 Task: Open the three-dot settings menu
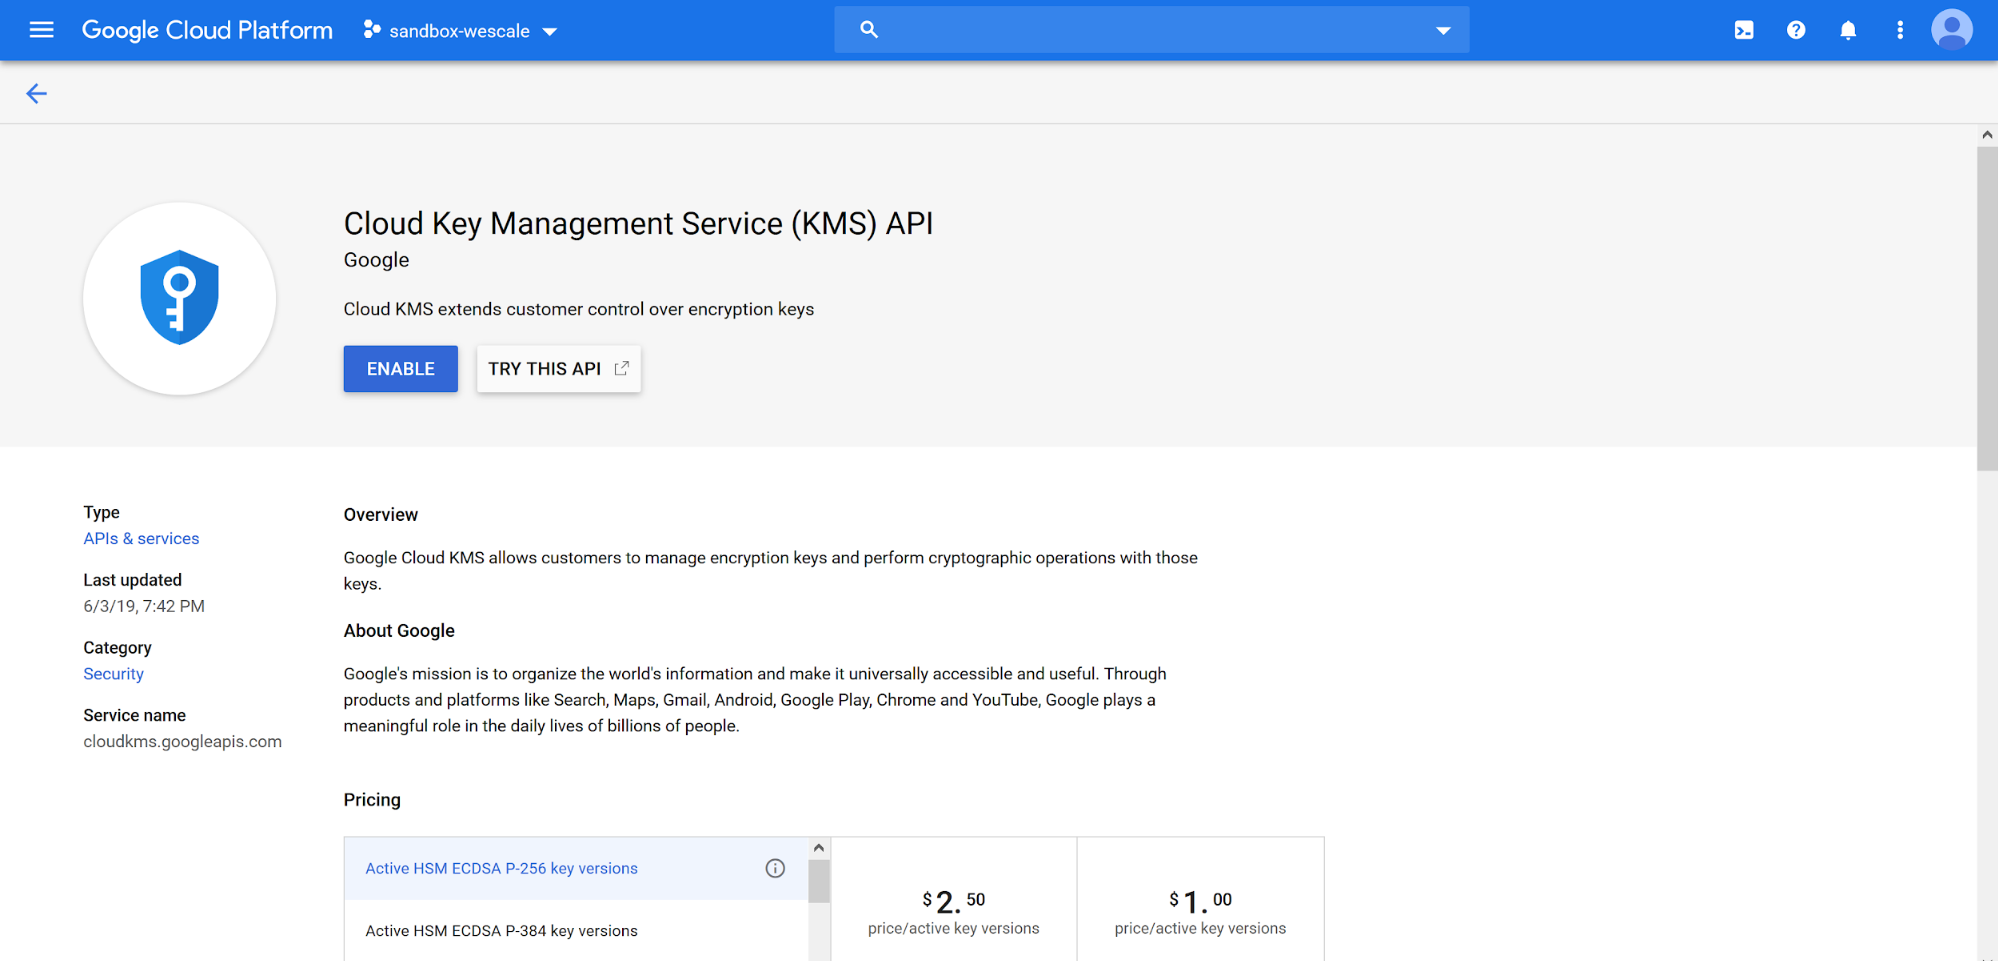[x=1900, y=30]
